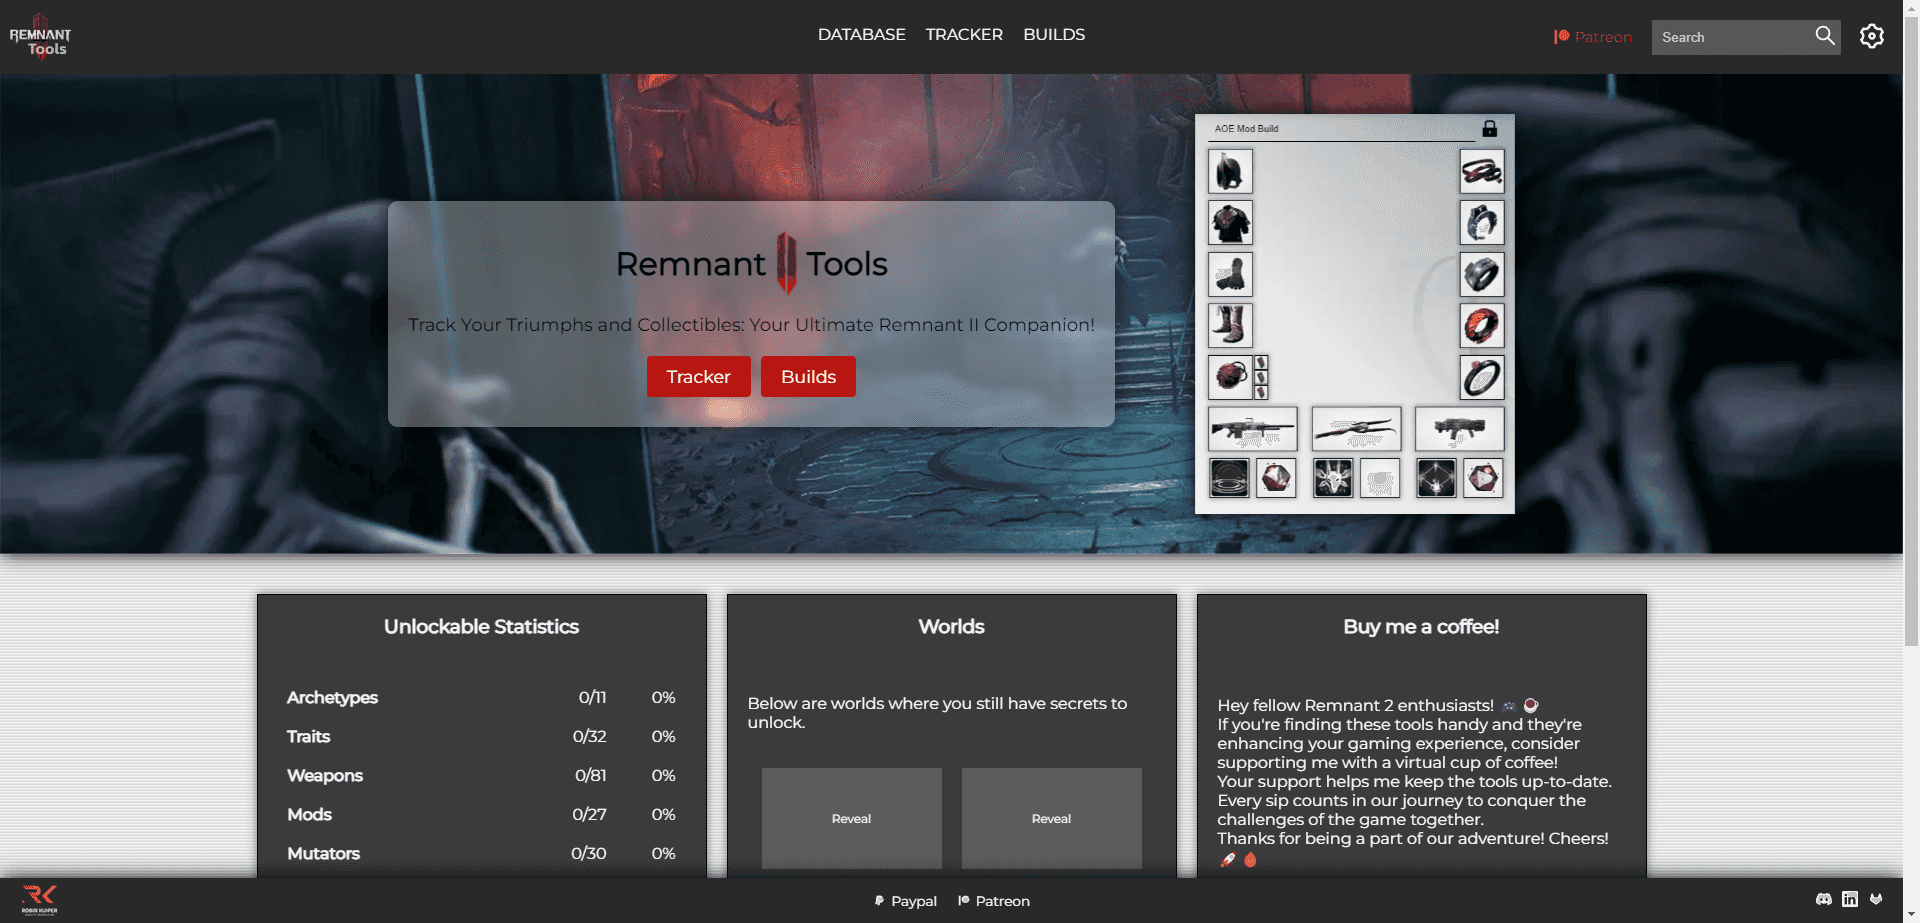Select the handgun mod slot
The width and height of the screenshot is (1920, 923).
click(x=1436, y=478)
